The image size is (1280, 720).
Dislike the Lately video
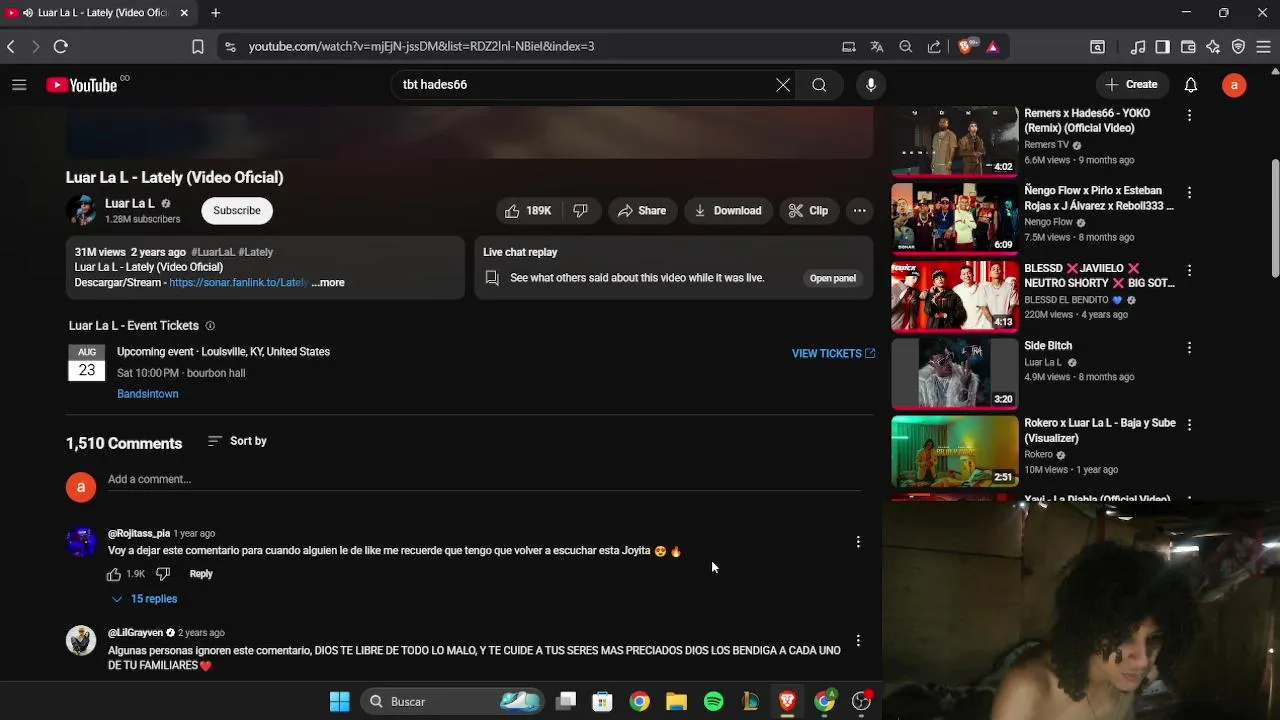pos(580,211)
